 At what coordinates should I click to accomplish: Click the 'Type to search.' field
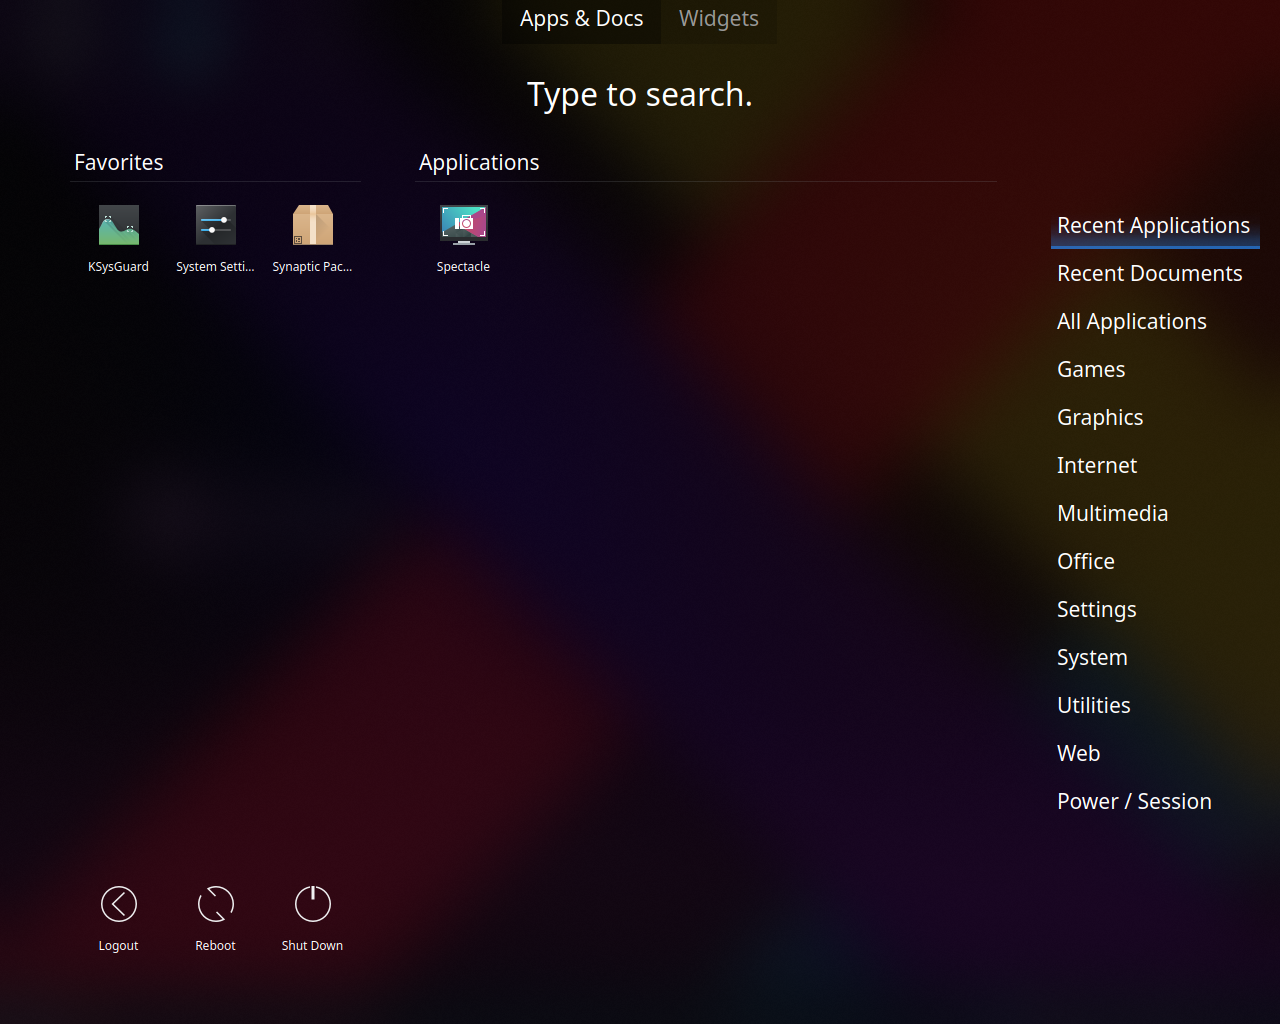coord(640,95)
